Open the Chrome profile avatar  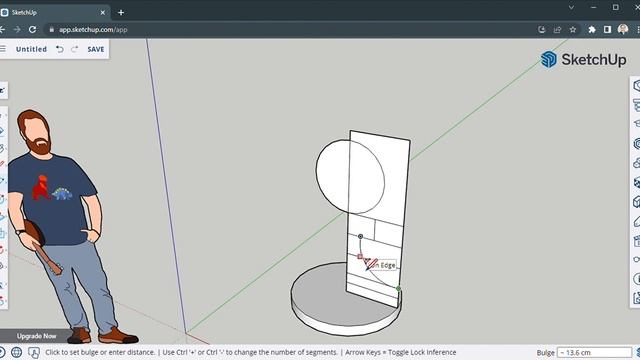pos(623,29)
